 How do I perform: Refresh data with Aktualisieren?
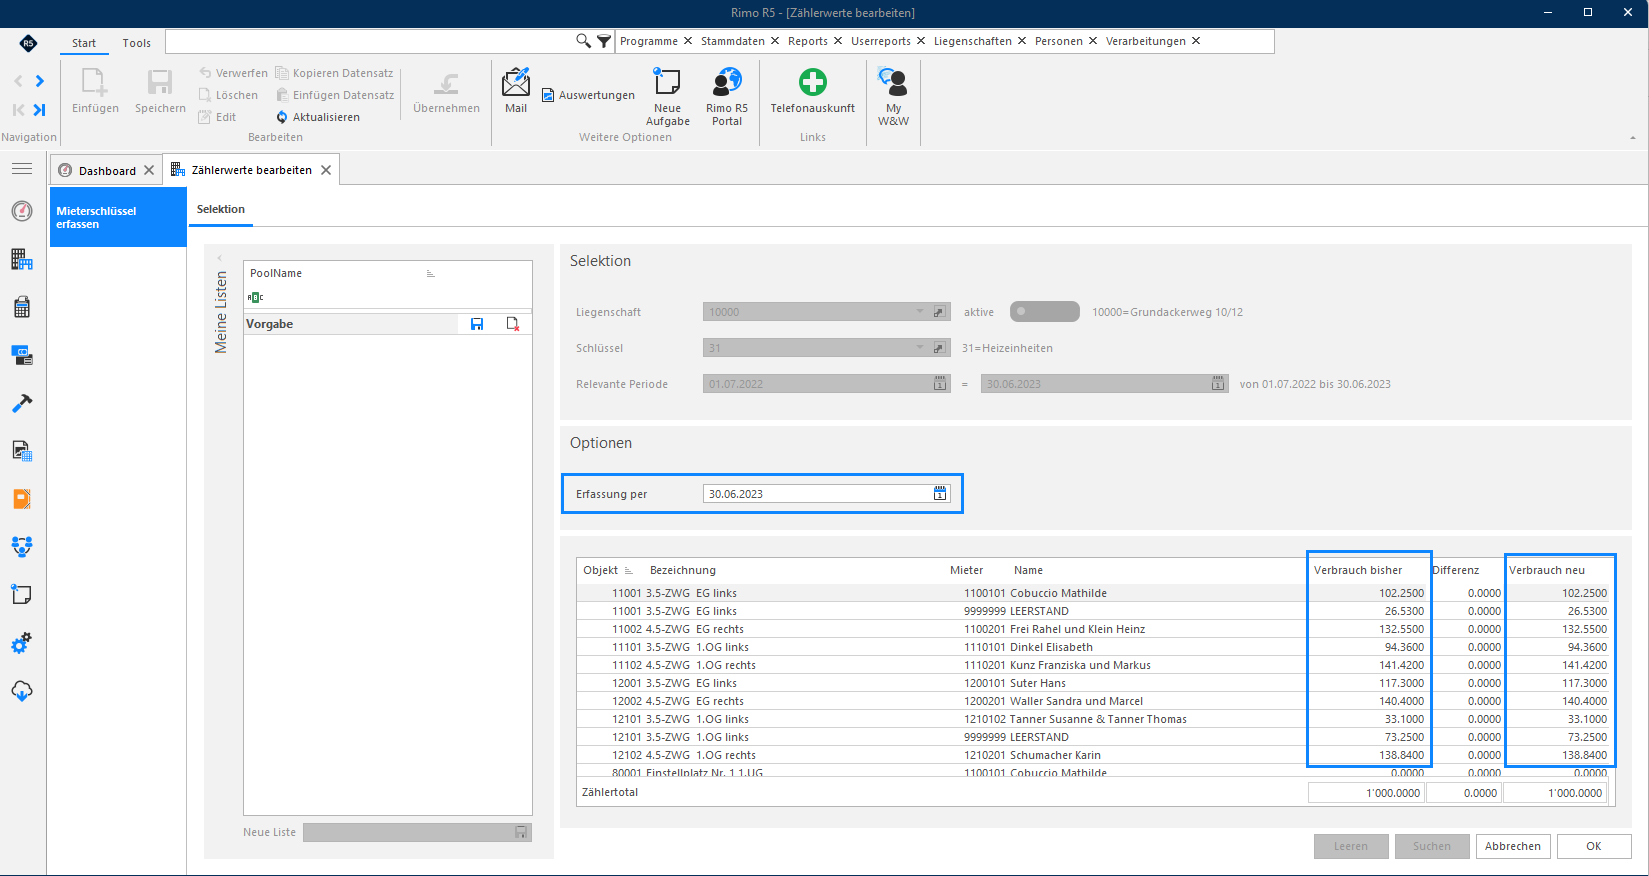tap(318, 117)
